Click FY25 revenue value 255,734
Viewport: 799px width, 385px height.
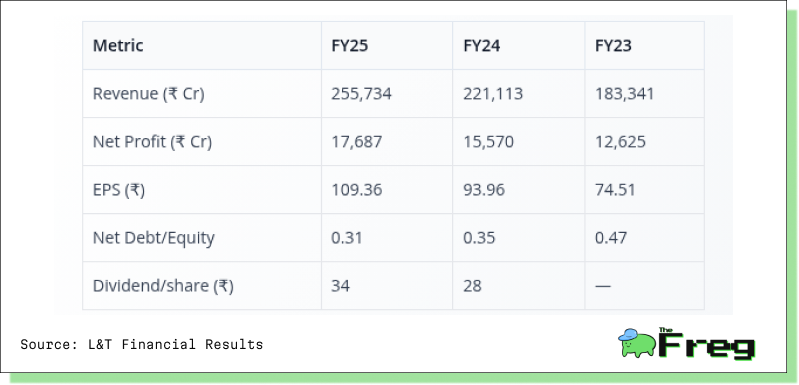point(361,94)
